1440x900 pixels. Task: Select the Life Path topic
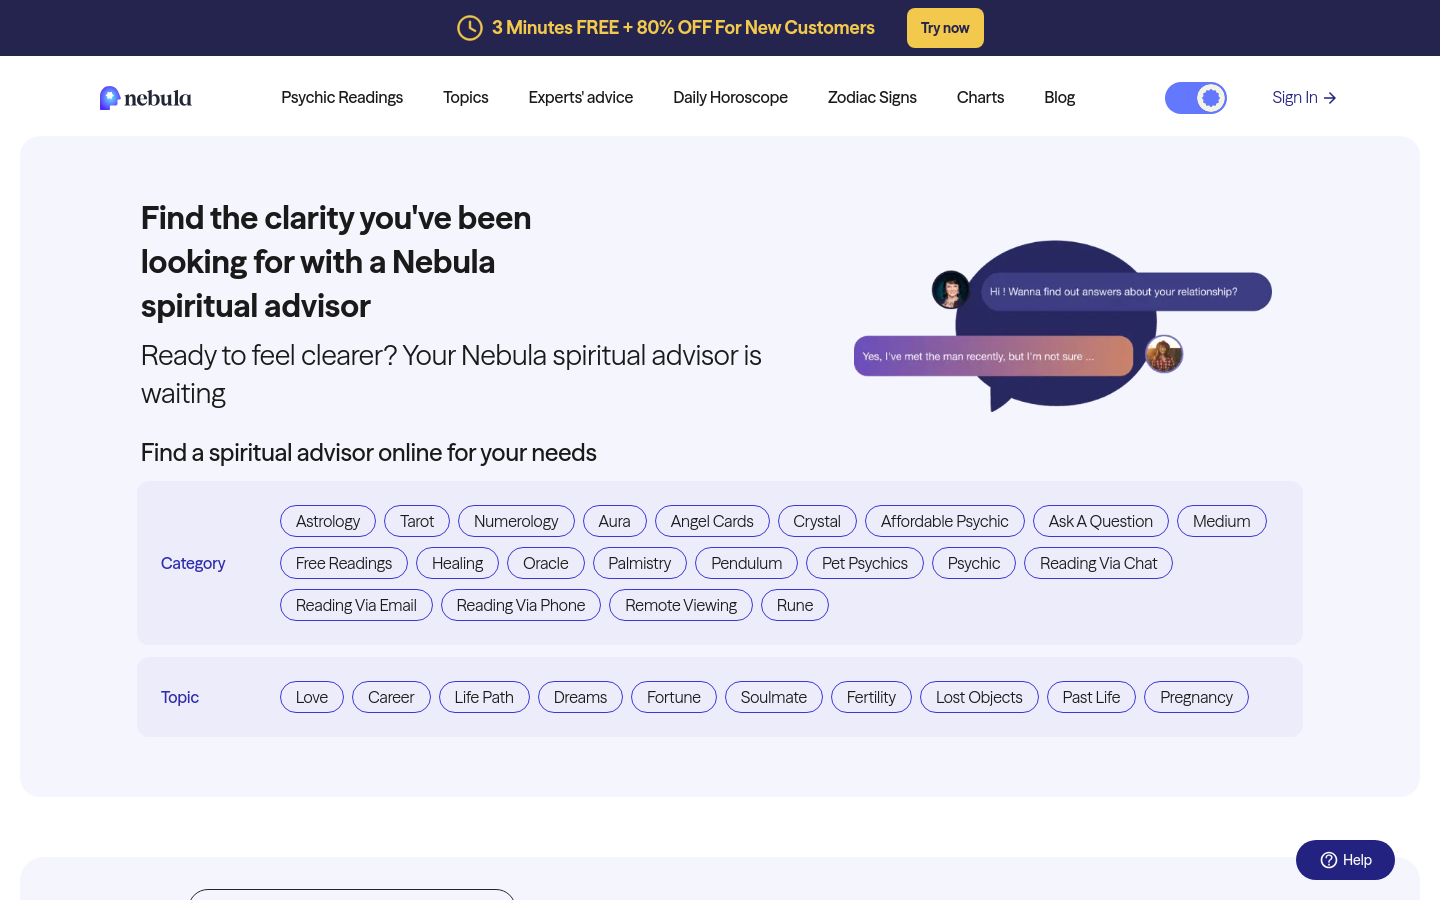(484, 697)
